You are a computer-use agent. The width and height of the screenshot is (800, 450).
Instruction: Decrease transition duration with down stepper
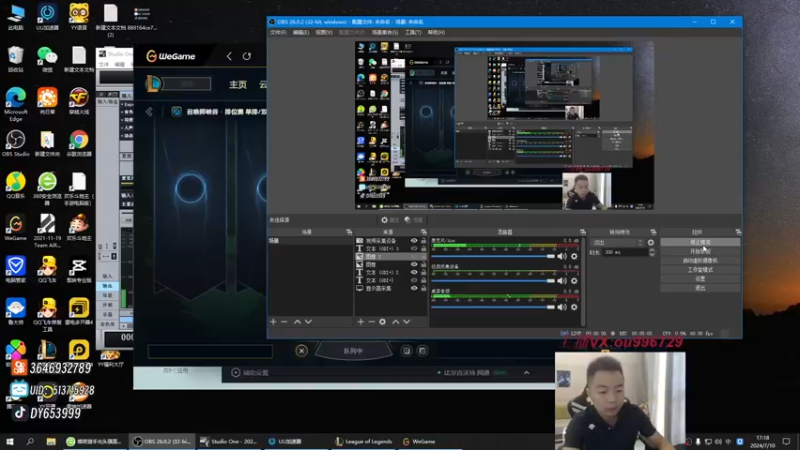(652, 254)
